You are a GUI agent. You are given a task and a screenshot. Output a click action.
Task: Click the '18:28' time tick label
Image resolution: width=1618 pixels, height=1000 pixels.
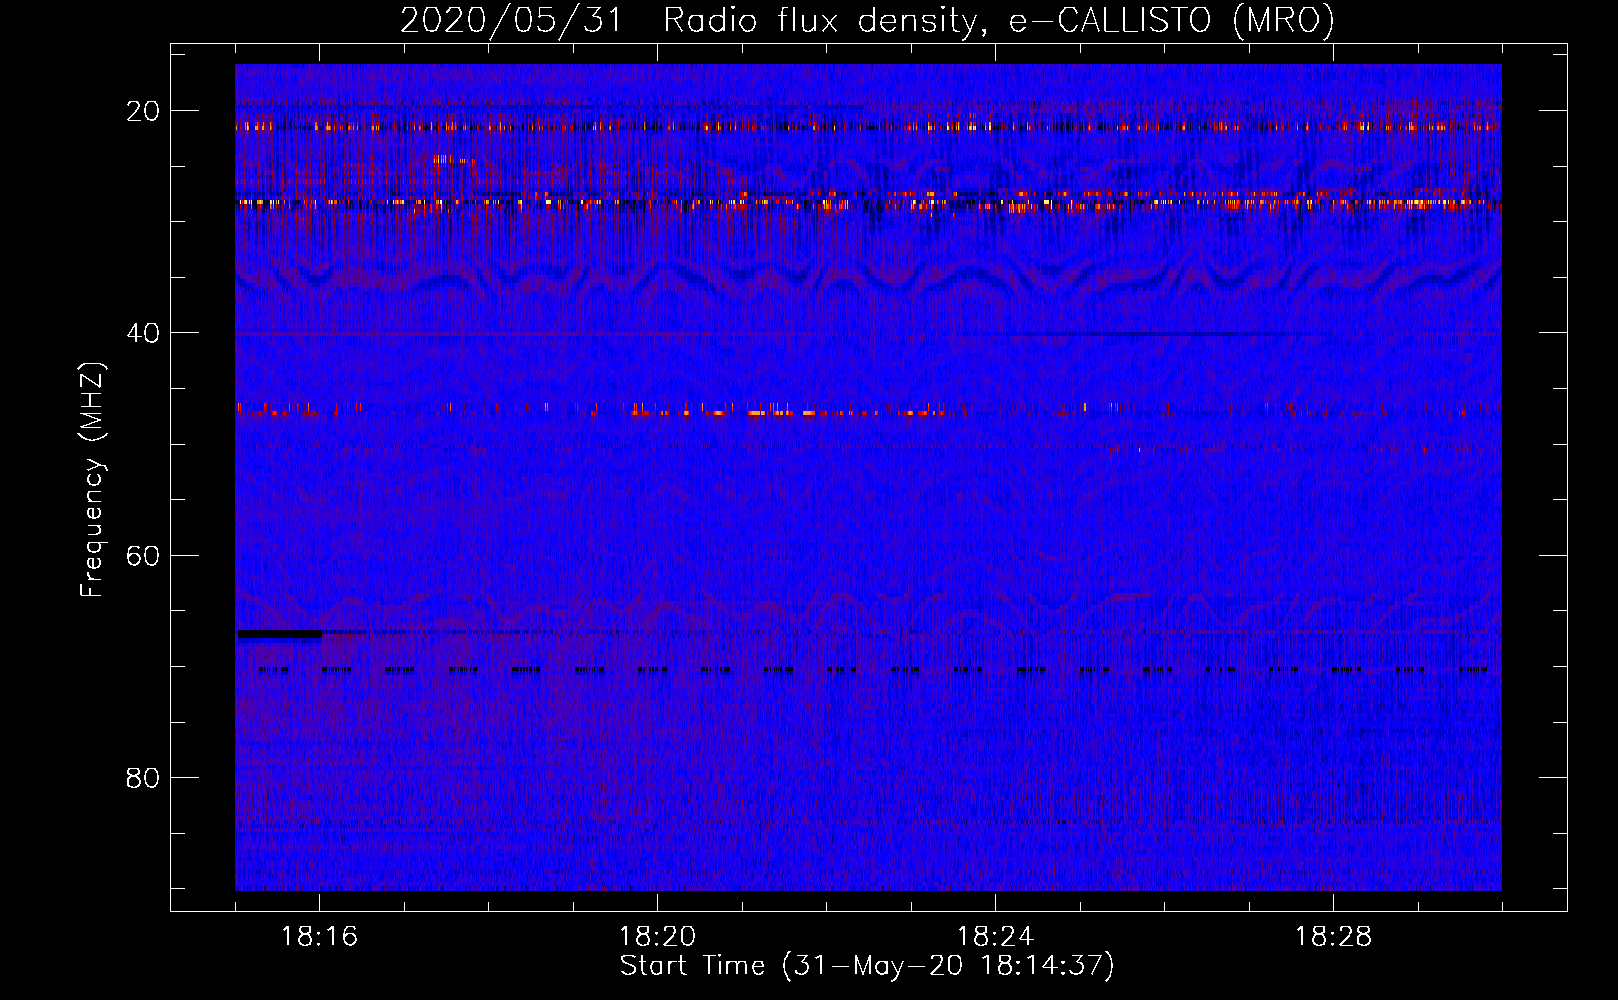click(x=1333, y=937)
